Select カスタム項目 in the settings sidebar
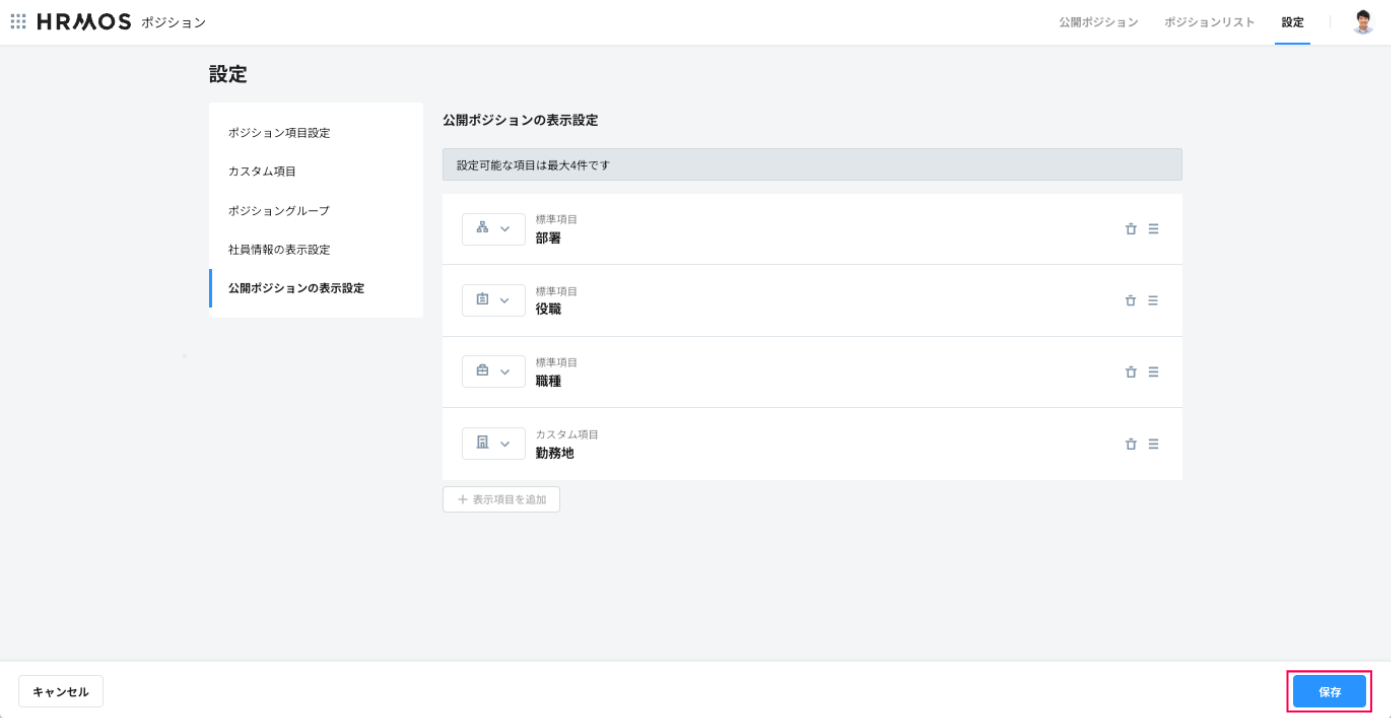Viewport: 1391px width, 718px height. [x=262, y=171]
